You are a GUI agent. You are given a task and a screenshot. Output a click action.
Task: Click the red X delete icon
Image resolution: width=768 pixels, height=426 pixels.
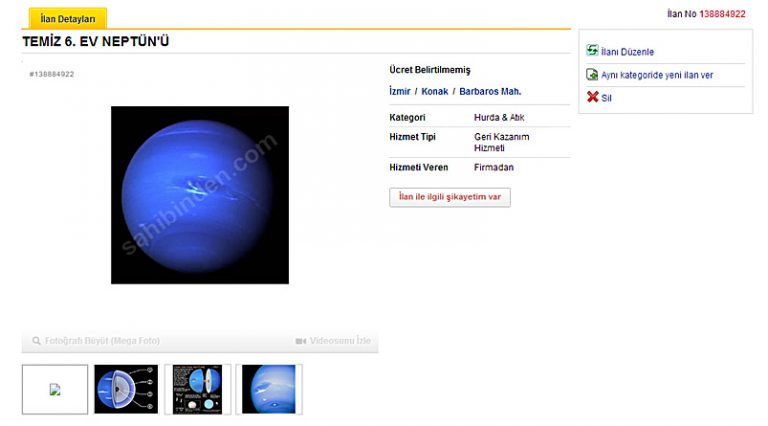click(x=593, y=97)
